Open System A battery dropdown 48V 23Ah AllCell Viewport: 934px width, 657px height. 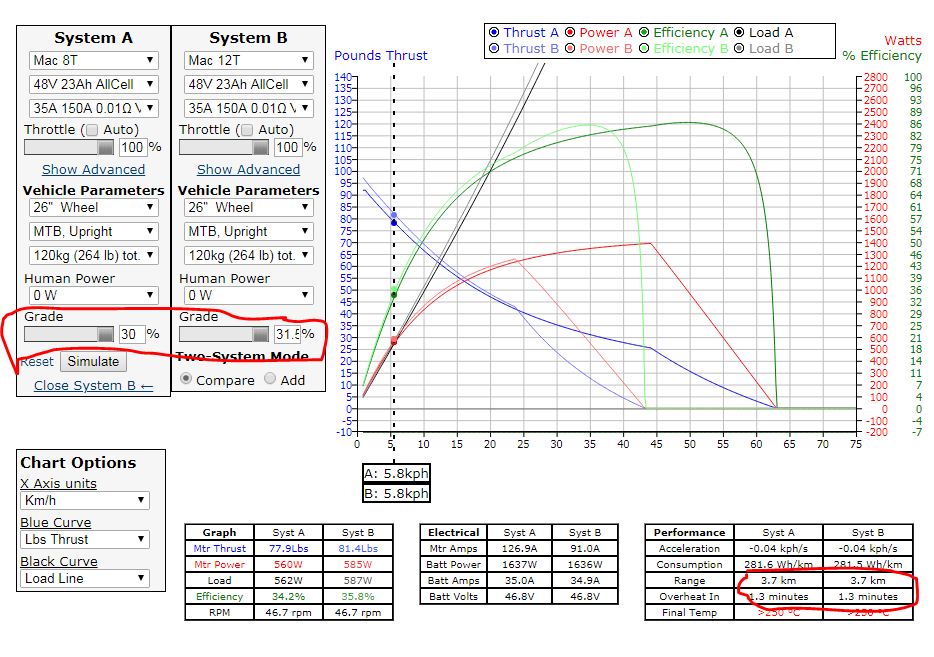[94, 84]
